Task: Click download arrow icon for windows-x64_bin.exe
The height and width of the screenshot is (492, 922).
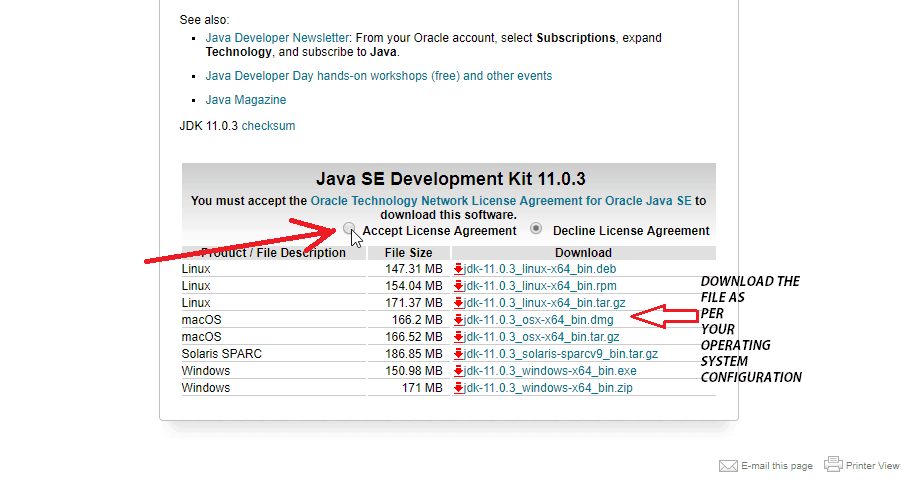Action: 458,371
